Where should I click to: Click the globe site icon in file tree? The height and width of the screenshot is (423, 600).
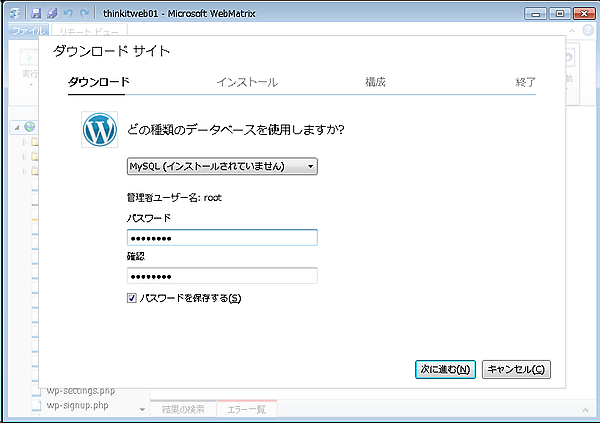tap(29, 127)
